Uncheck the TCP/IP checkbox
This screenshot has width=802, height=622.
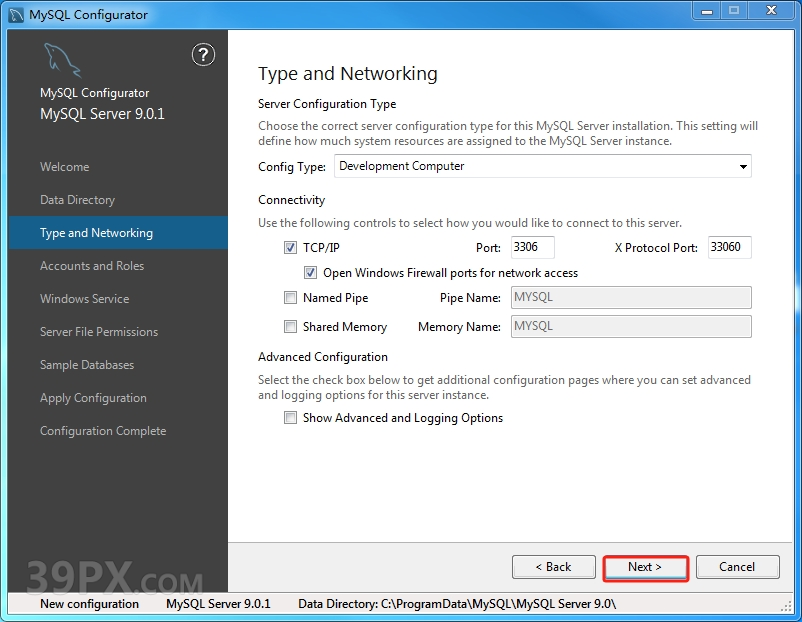[291, 247]
